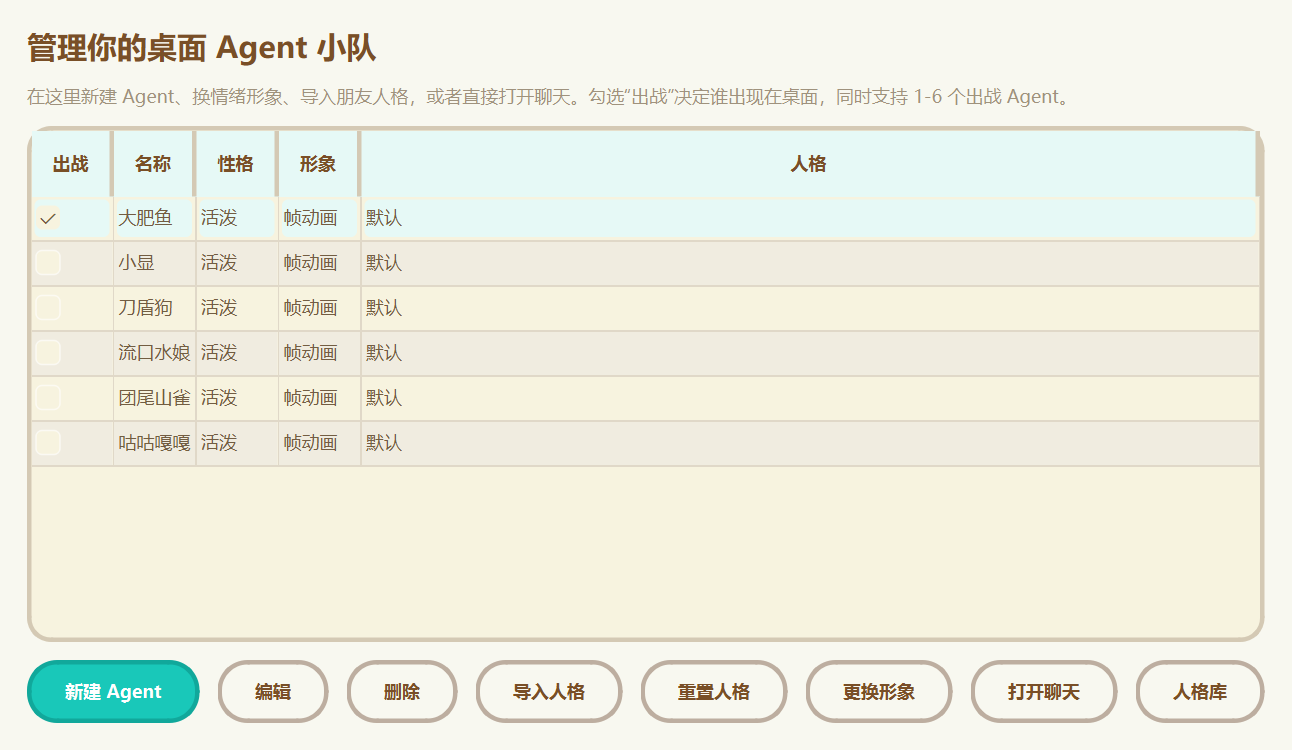This screenshot has height=750, width=1292.
Task: Open the 人格库 button
Action: [x=1200, y=692]
